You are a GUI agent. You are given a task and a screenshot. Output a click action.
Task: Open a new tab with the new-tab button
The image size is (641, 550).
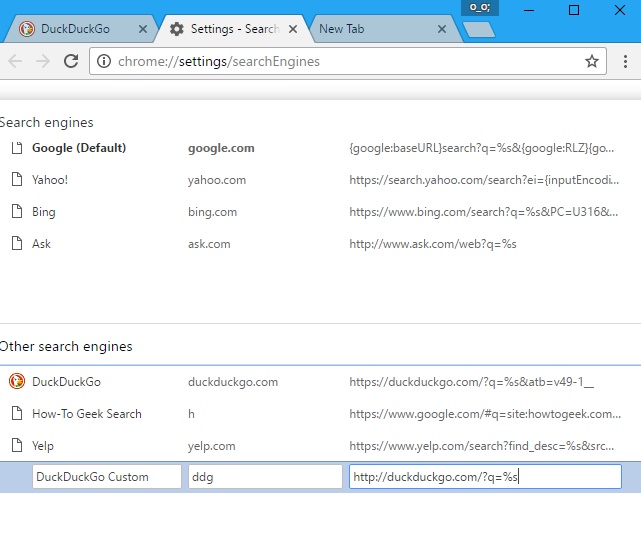479,29
